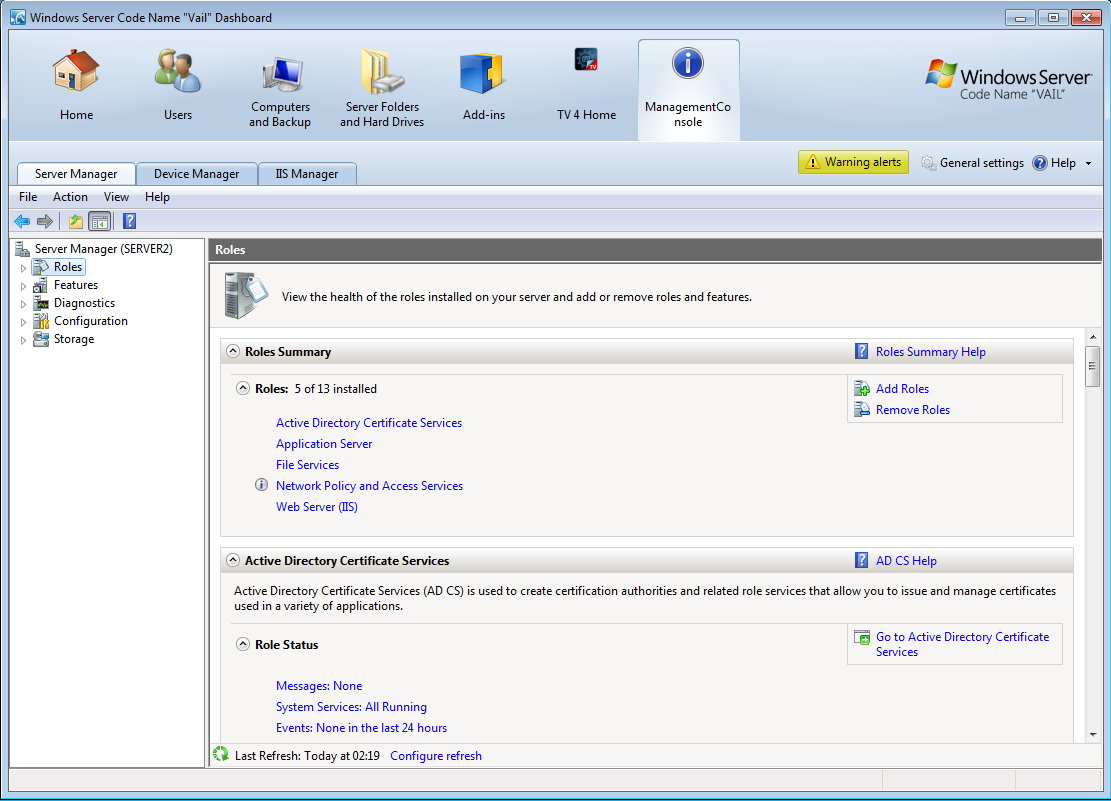The width and height of the screenshot is (1111, 801).
Task: Open the TV 4 Home section
Action: click(586, 84)
